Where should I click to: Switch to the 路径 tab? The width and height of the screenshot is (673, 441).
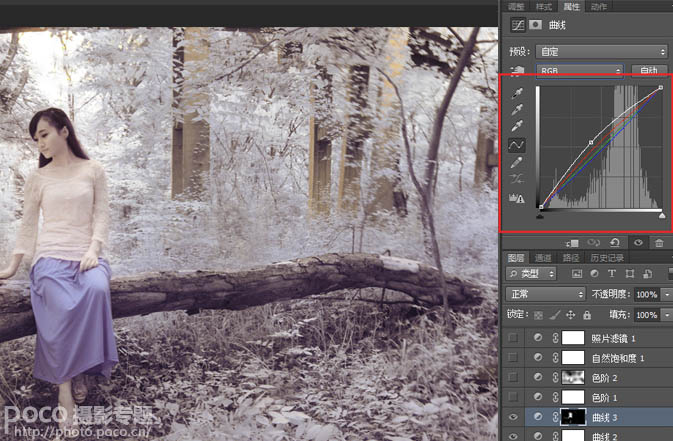[570, 258]
